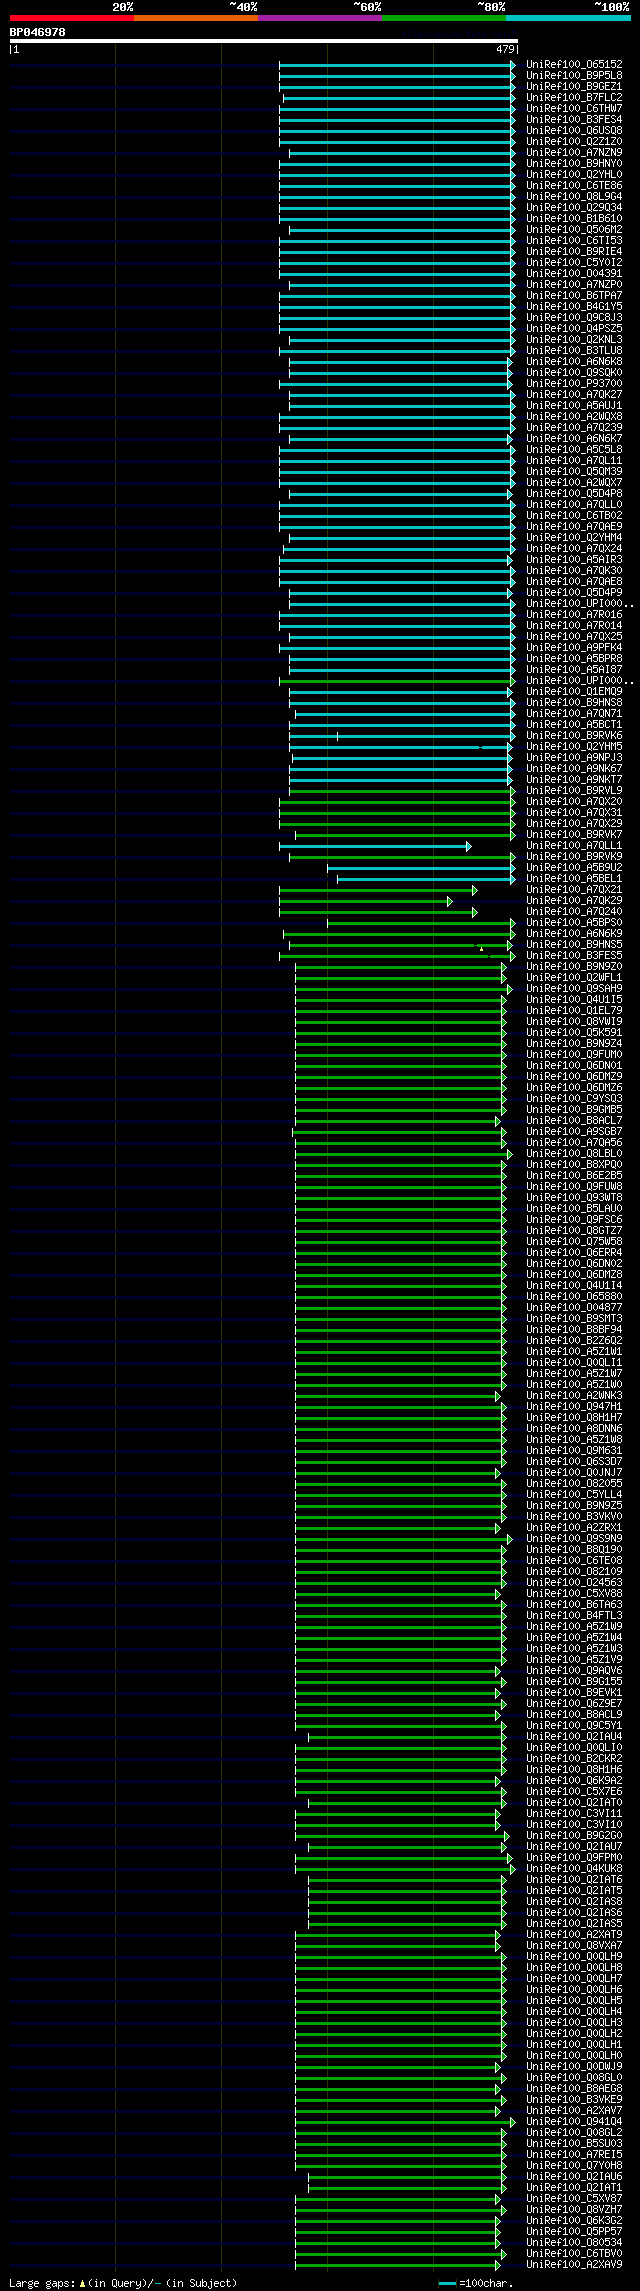The width and height of the screenshot is (640, 2291).
Task: Select UniRef100_A9PFK4 label
Action: [574, 648]
